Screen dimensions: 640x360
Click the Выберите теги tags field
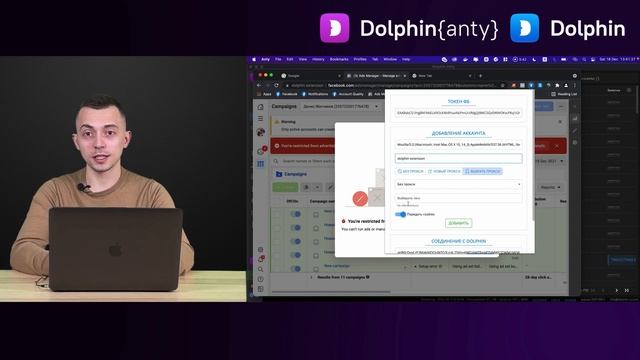click(458, 198)
